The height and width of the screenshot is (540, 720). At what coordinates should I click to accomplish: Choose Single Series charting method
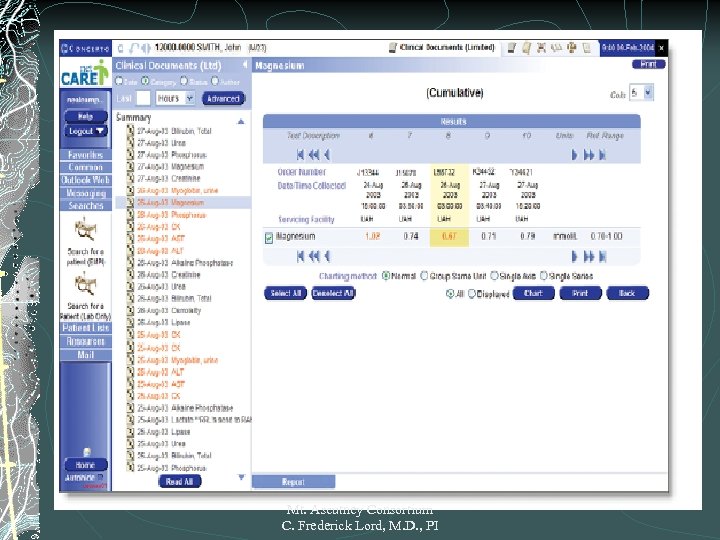click(x=544, y=276)
